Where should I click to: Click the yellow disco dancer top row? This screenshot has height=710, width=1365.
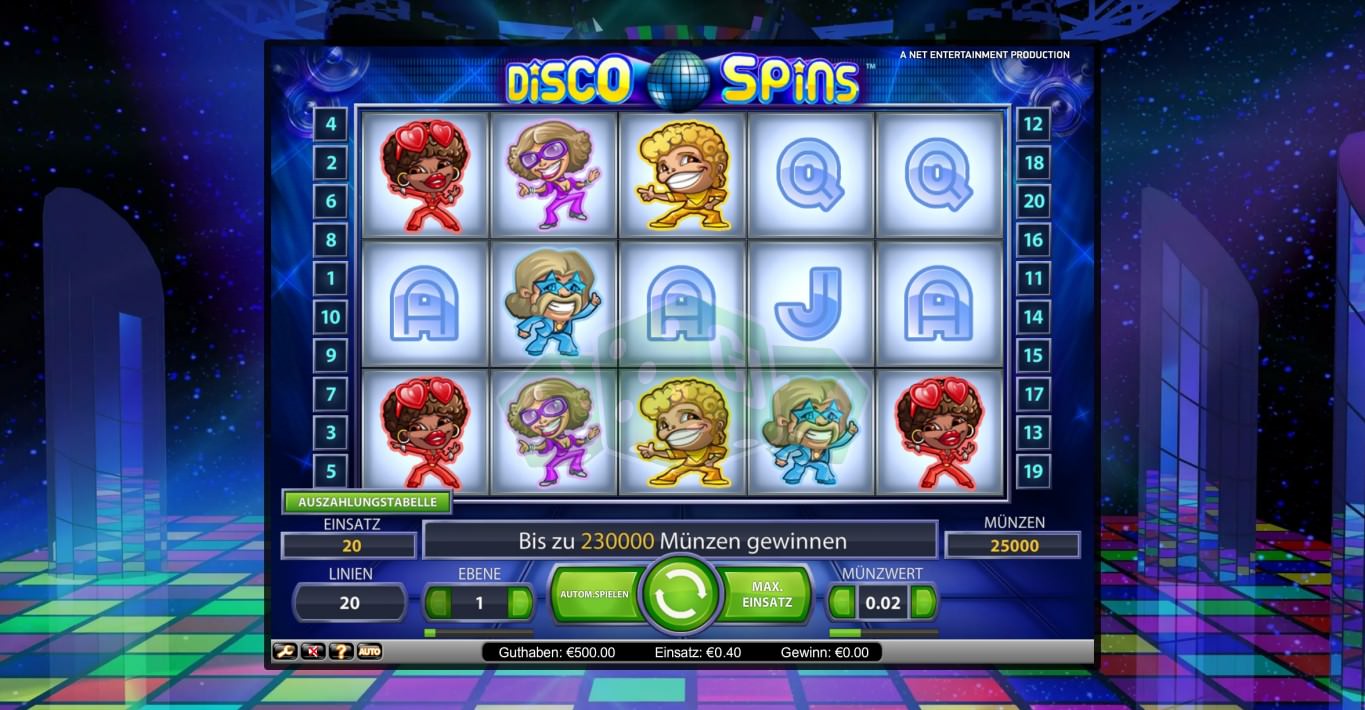click(682, 176)
